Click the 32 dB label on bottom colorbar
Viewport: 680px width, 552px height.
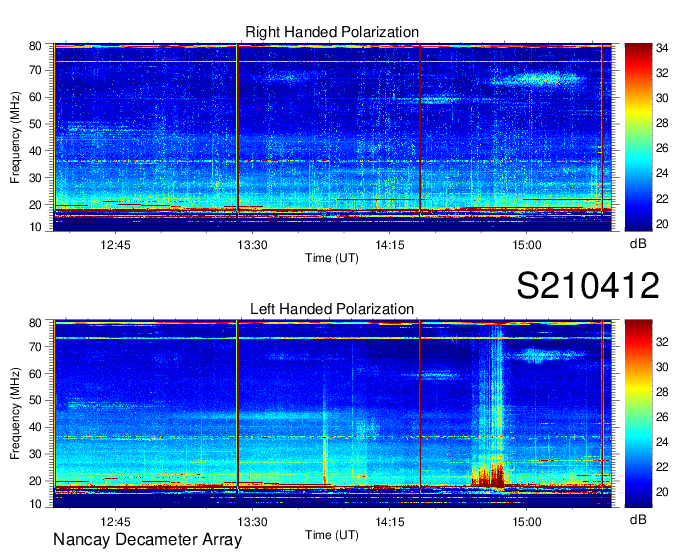662,342
